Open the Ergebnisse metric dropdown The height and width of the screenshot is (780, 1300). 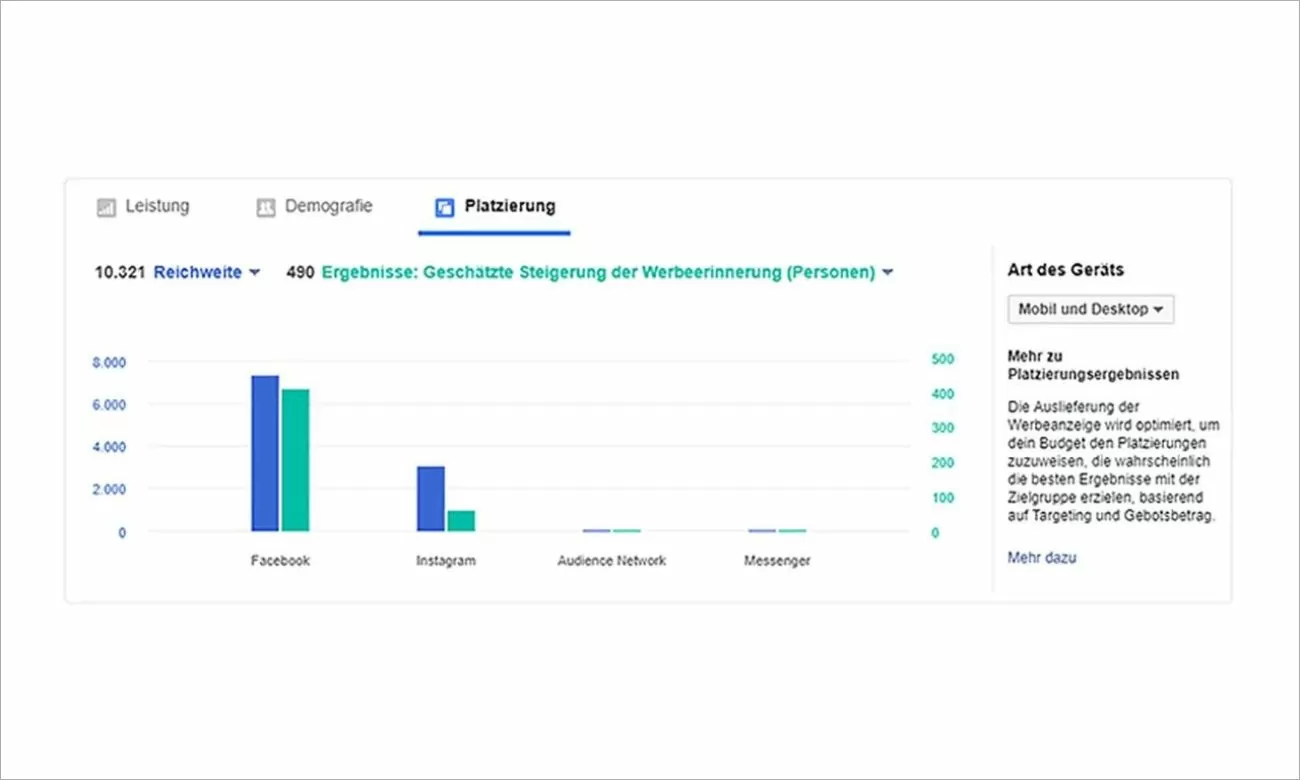point(887,272)
